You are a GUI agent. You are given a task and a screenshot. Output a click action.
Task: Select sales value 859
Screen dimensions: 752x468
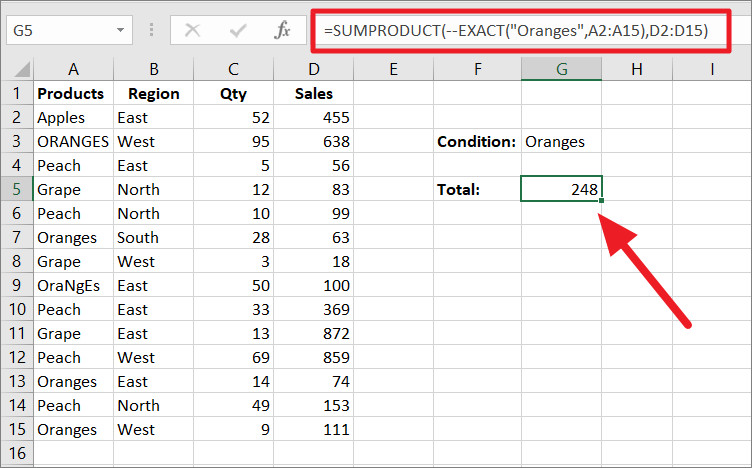pos(314,357)
